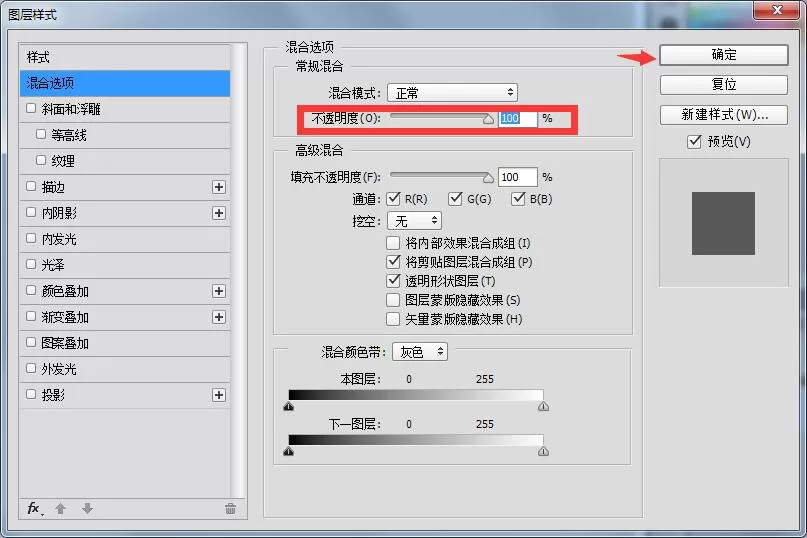Click the move effect down arrow icon
The height and width of the screenshot is (538, 807).
tap(87, 509)
